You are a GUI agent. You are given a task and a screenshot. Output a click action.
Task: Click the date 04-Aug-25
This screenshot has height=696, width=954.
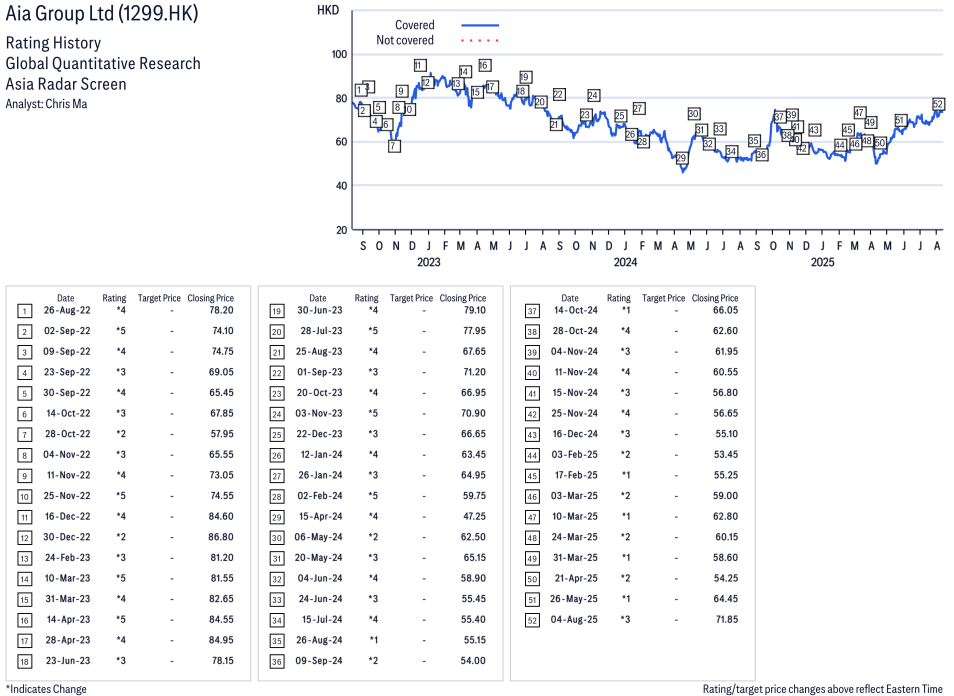click(574, 619)
